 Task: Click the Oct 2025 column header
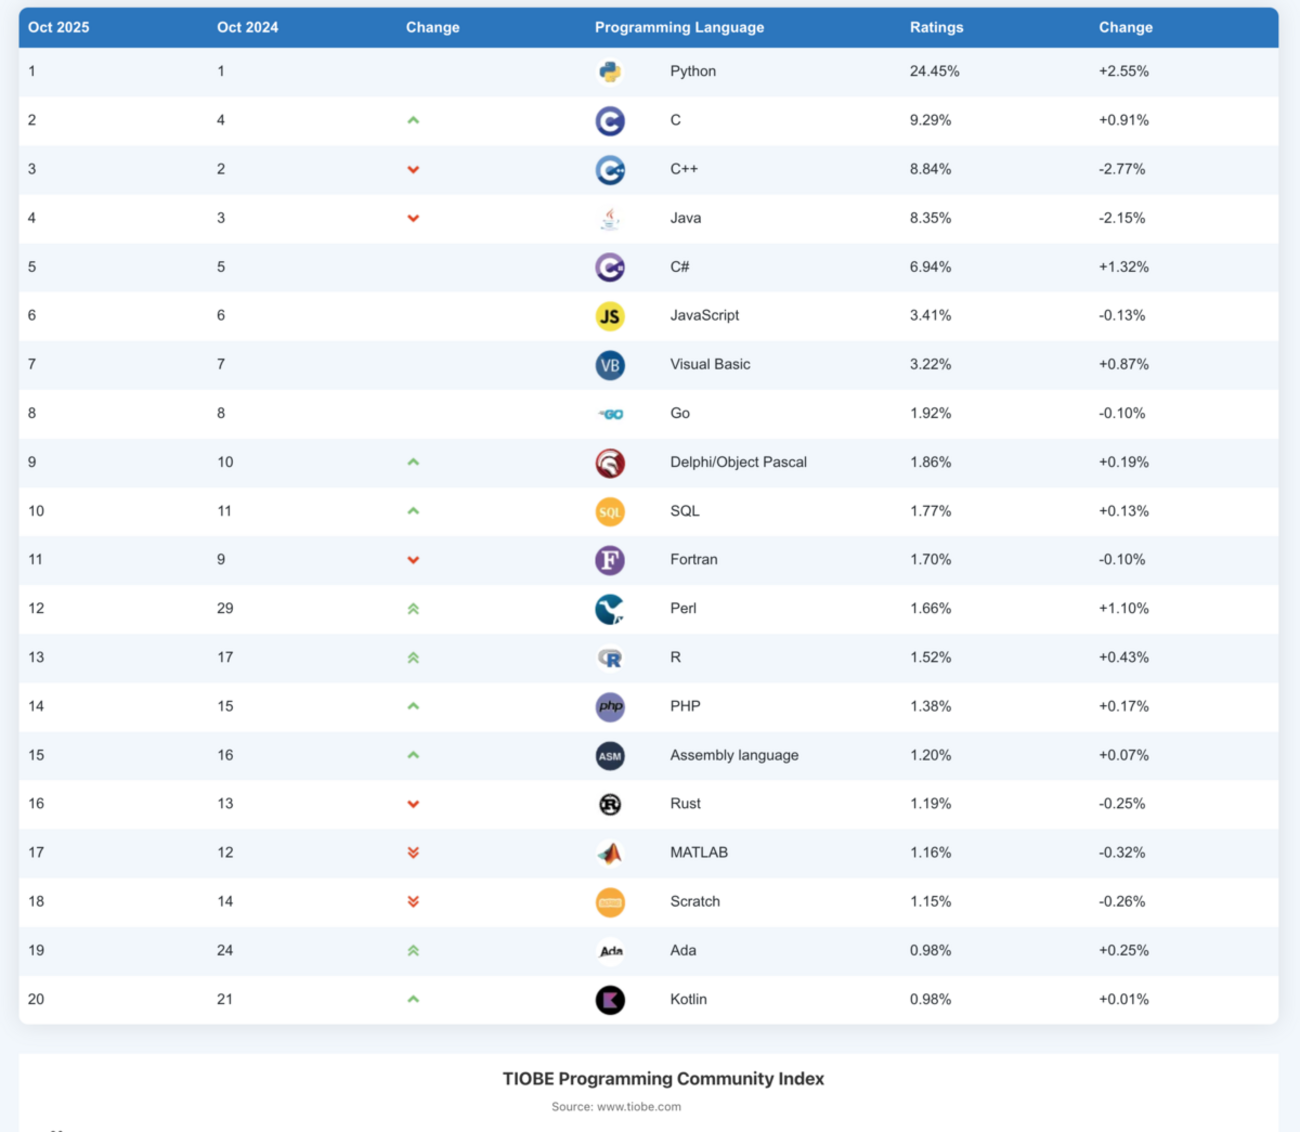(59, 28)
